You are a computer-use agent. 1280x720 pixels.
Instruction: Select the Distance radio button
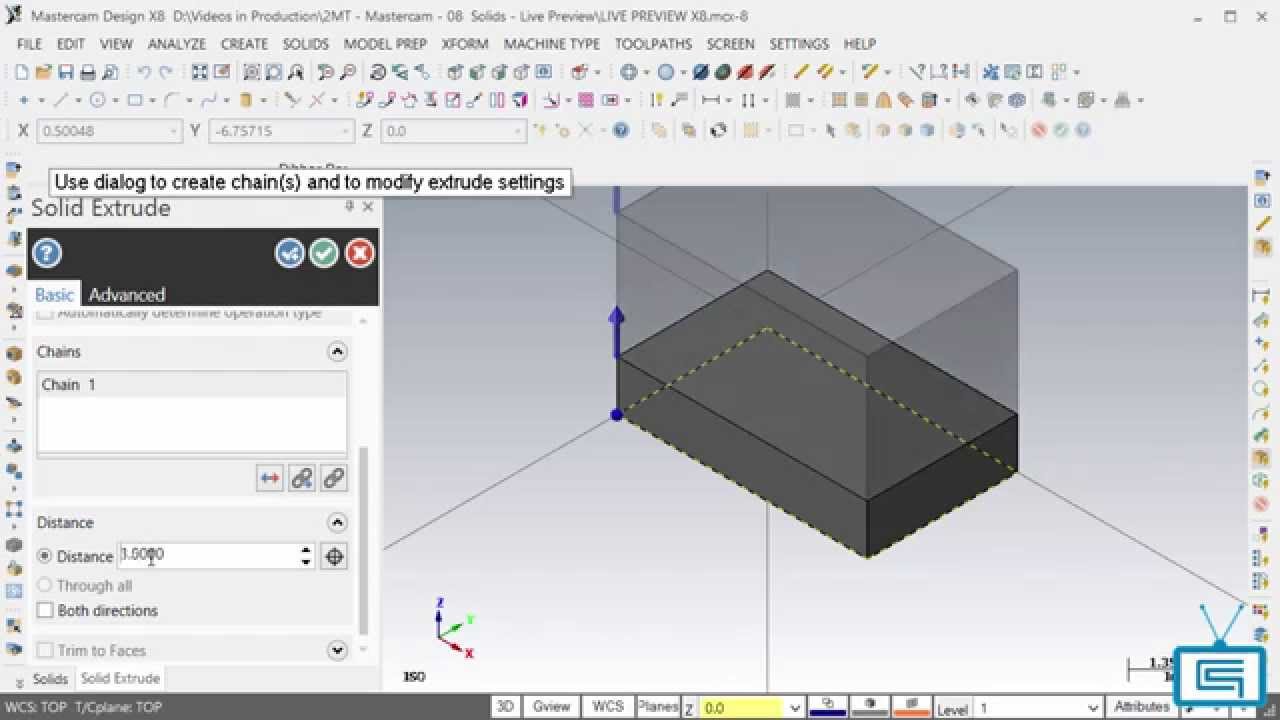coord(44,556)
